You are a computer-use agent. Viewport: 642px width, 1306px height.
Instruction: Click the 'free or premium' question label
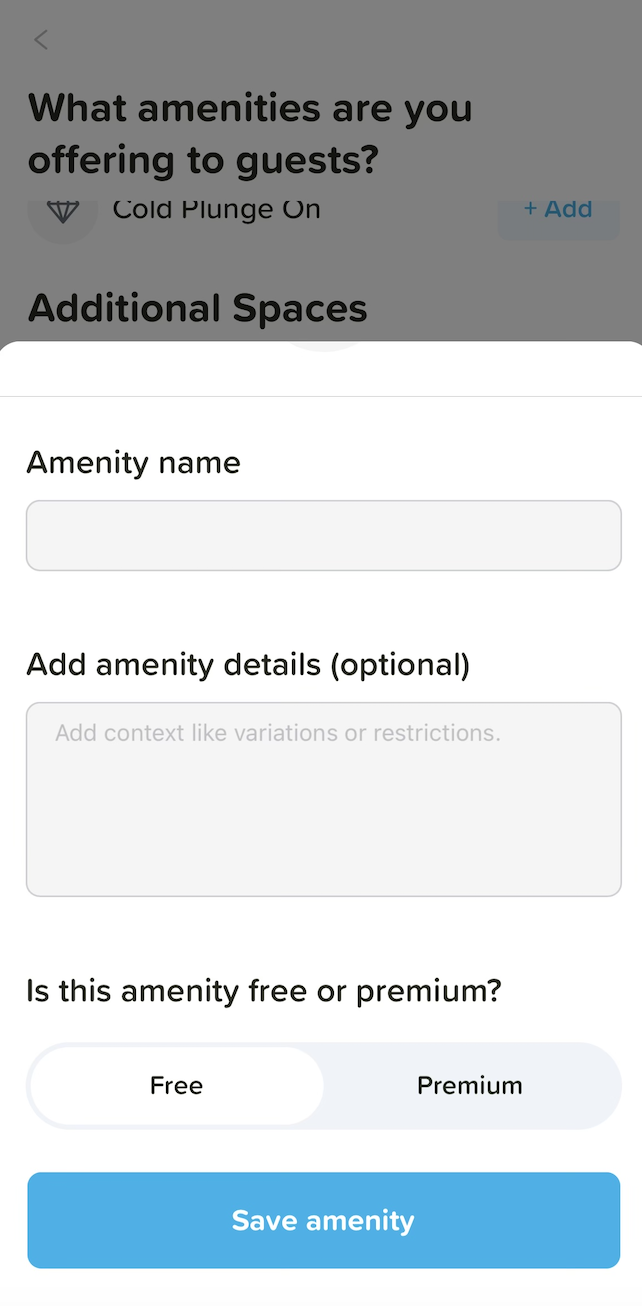(x=264, y=991)
